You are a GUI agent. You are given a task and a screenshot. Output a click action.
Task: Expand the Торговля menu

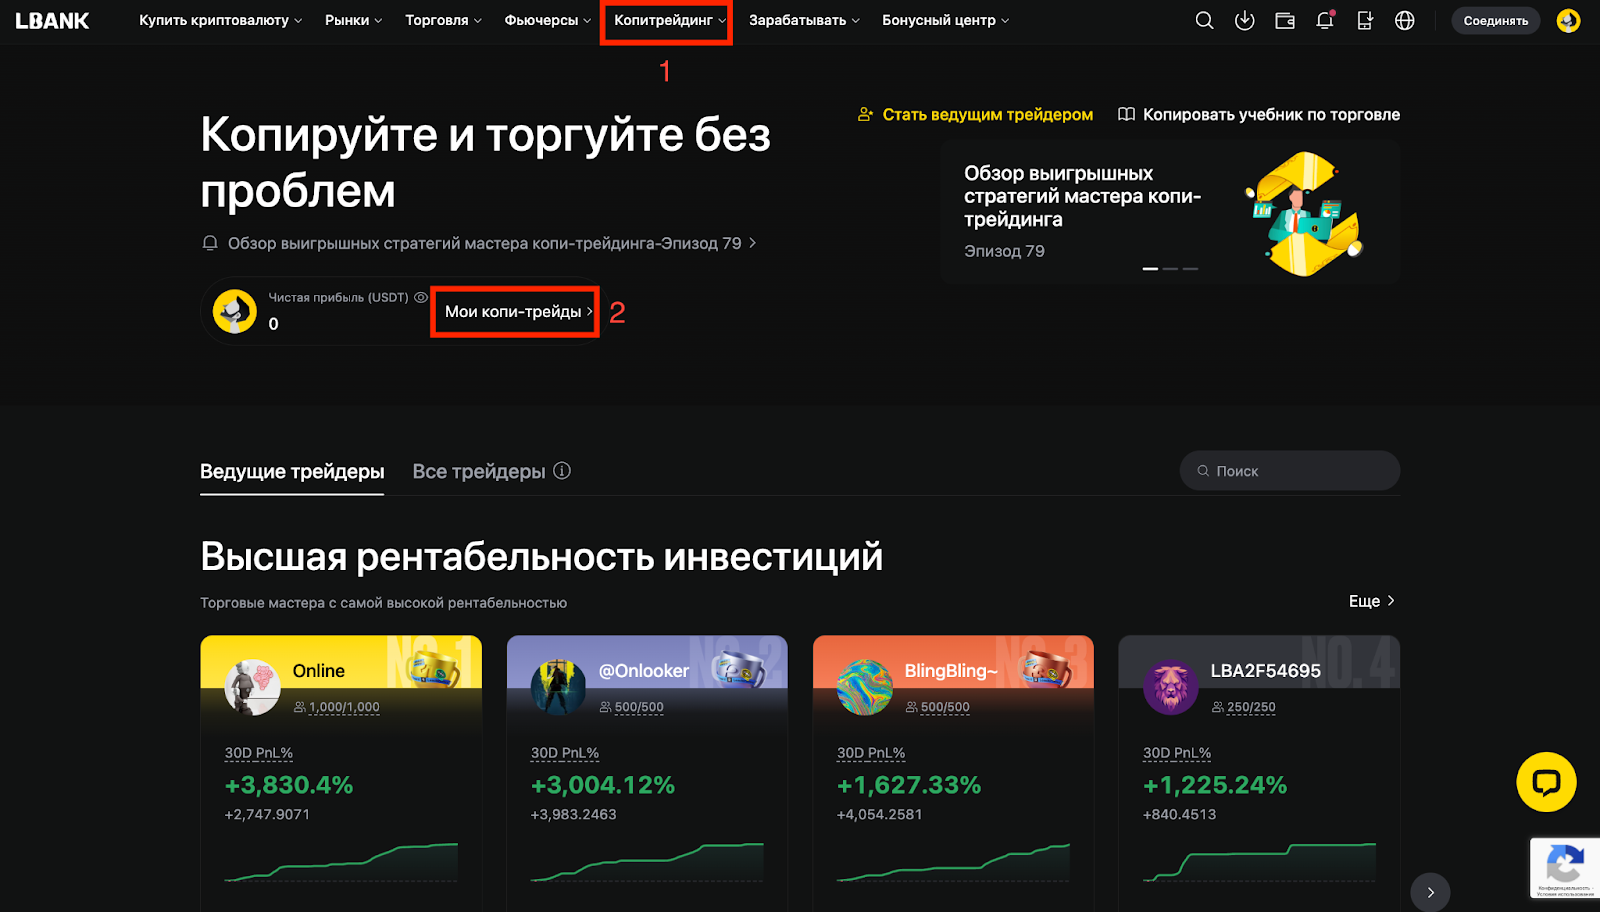tap(443, 20)
